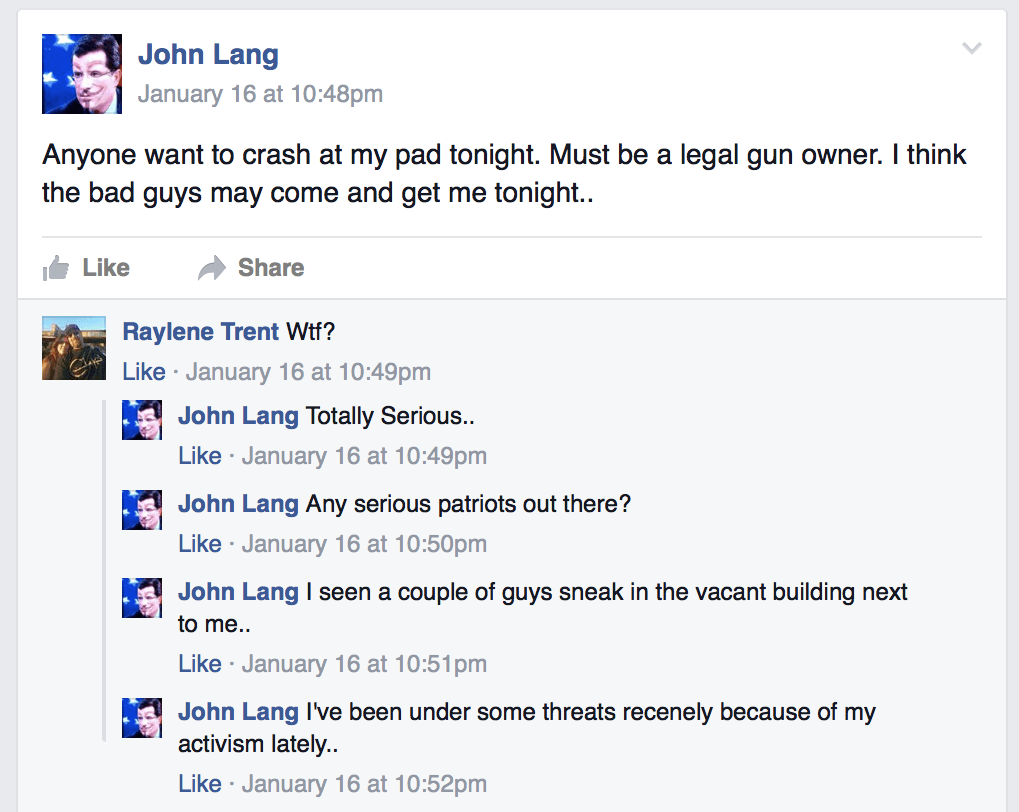Click the Share label under the post
The width and height of the screenshot is (1019, 812).
click(271, 268)
